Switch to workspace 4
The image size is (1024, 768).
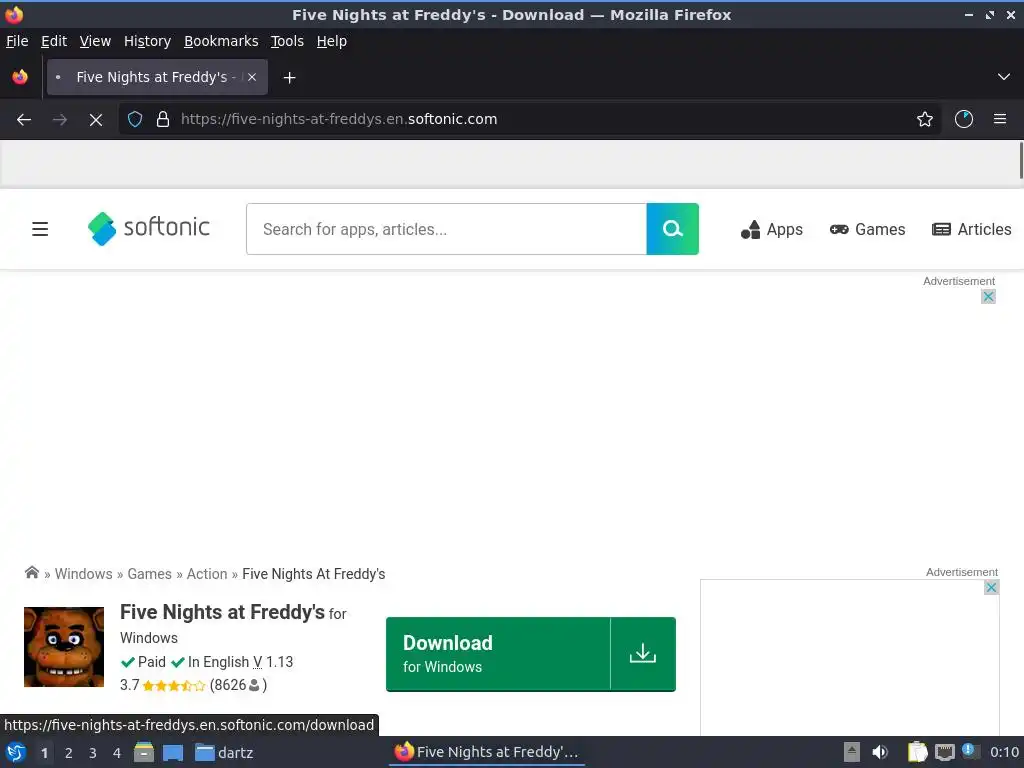117,753
